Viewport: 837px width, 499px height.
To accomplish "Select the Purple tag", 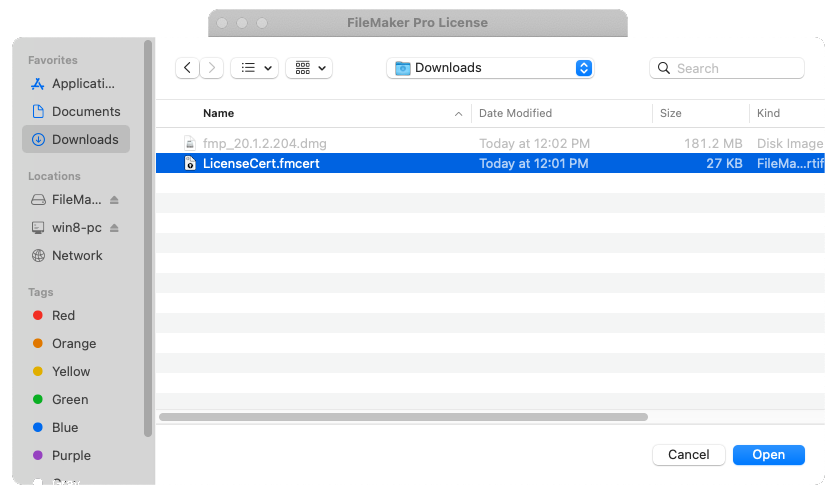I will [76, 455].
